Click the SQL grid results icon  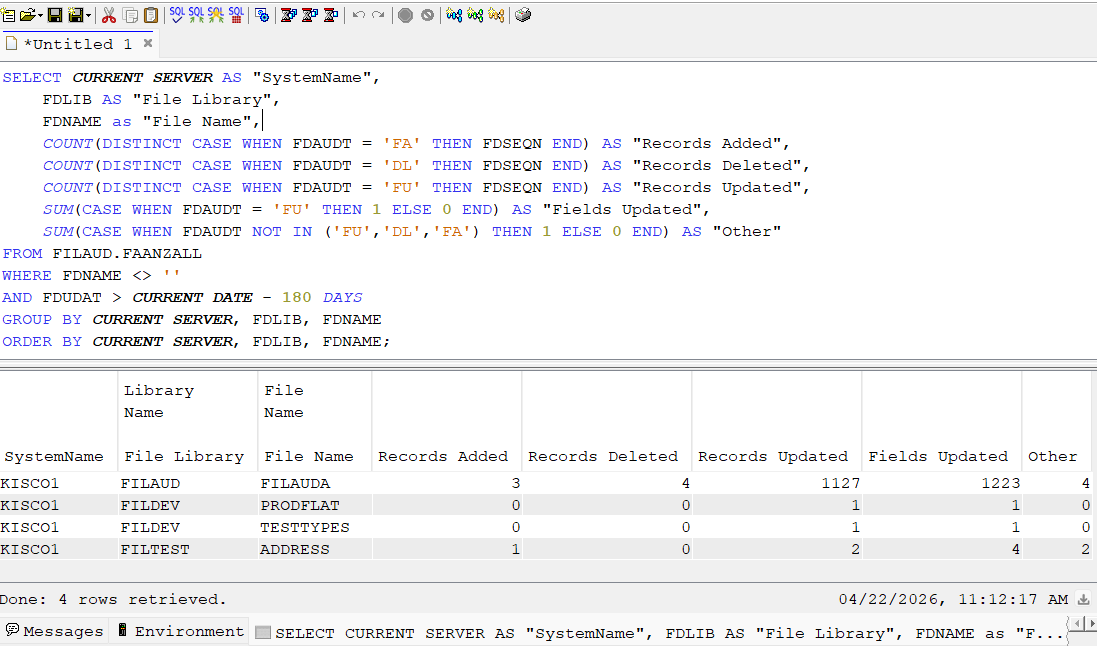pyautogui.click(x=236, y=15)
